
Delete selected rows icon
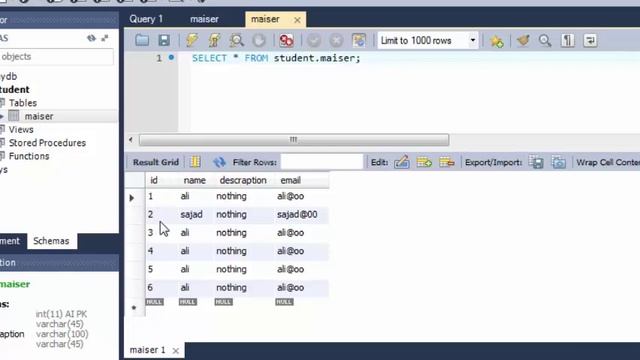coord(447,162)
